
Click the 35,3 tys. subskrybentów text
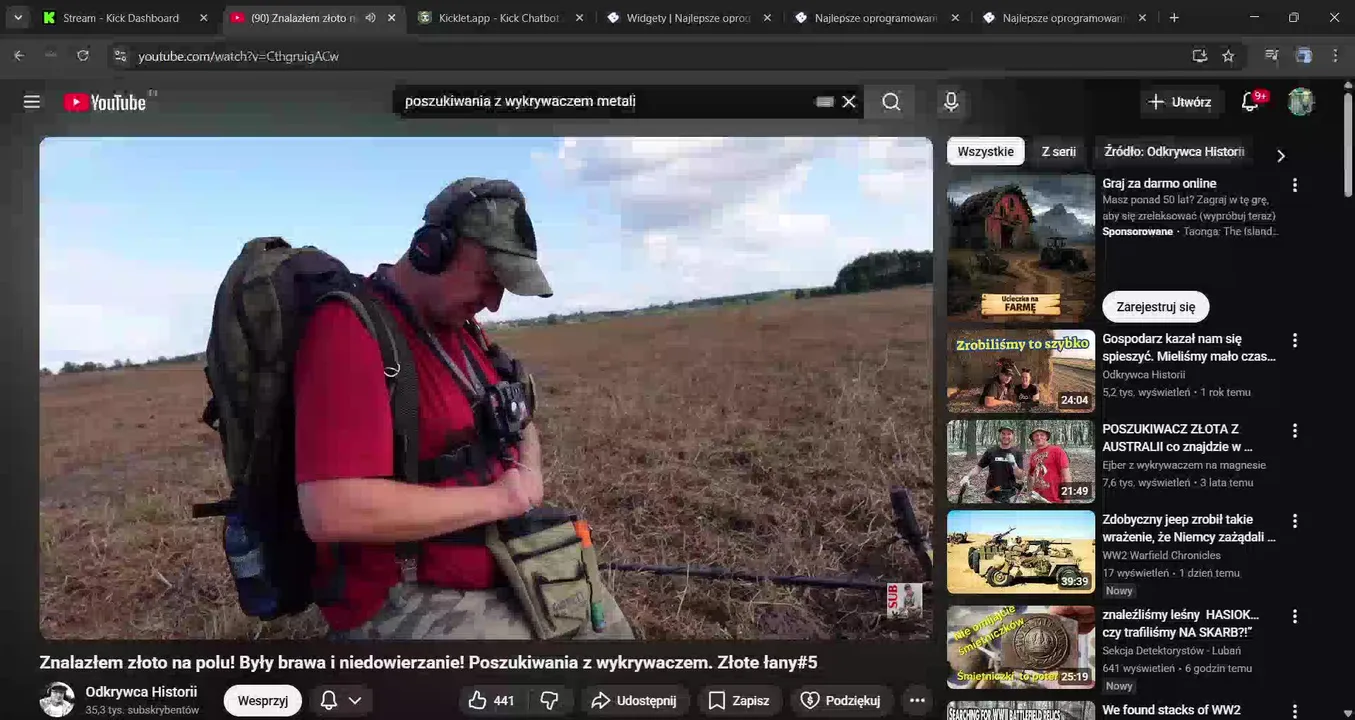coord(142,710)
